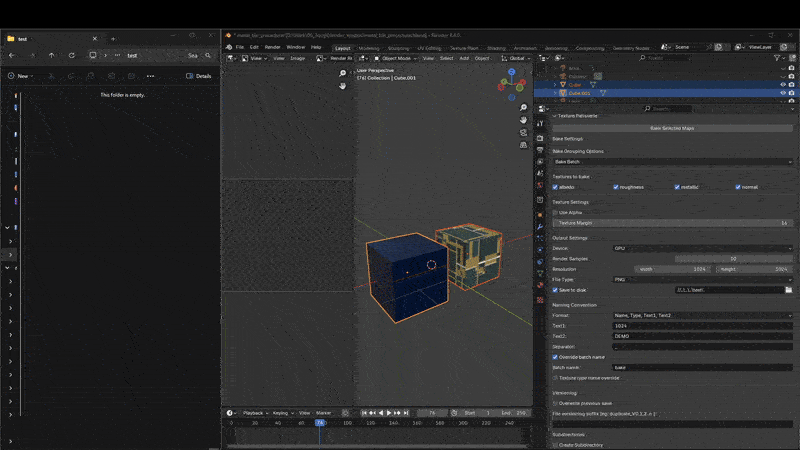Click the Text2 DEMO input field

703,336
